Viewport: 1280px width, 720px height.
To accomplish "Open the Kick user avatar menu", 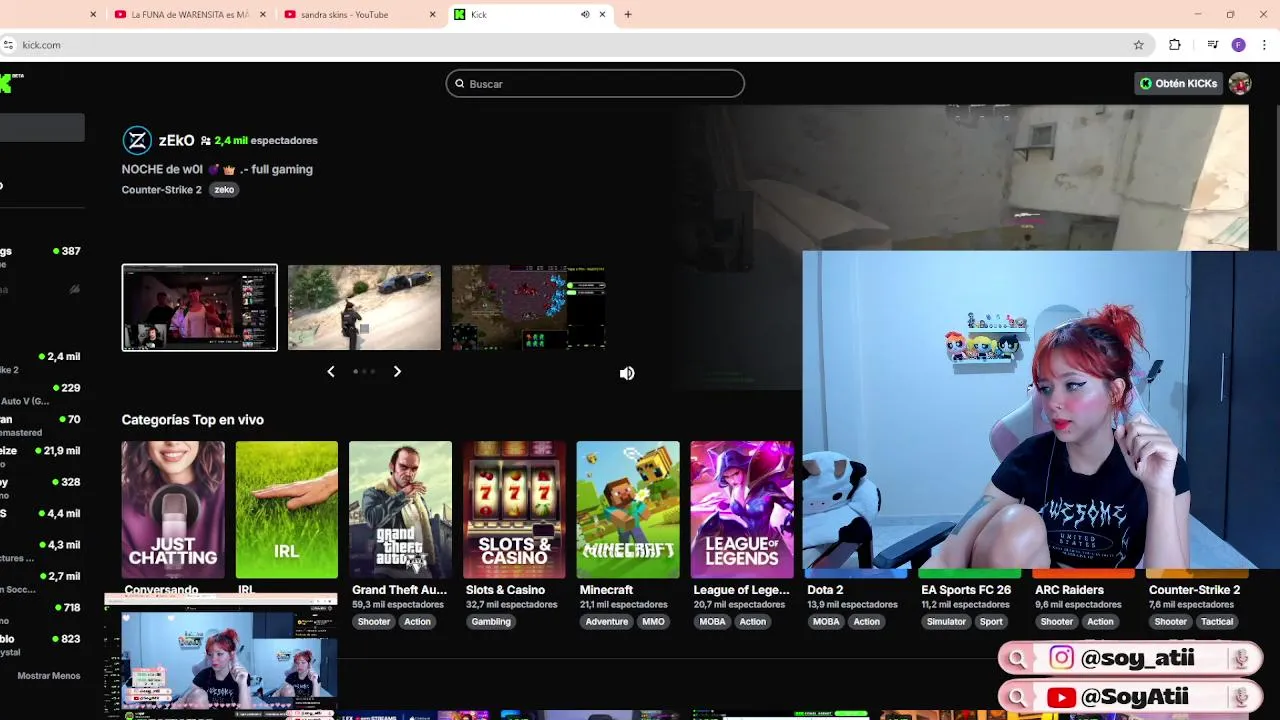I will pos(1240,84).
